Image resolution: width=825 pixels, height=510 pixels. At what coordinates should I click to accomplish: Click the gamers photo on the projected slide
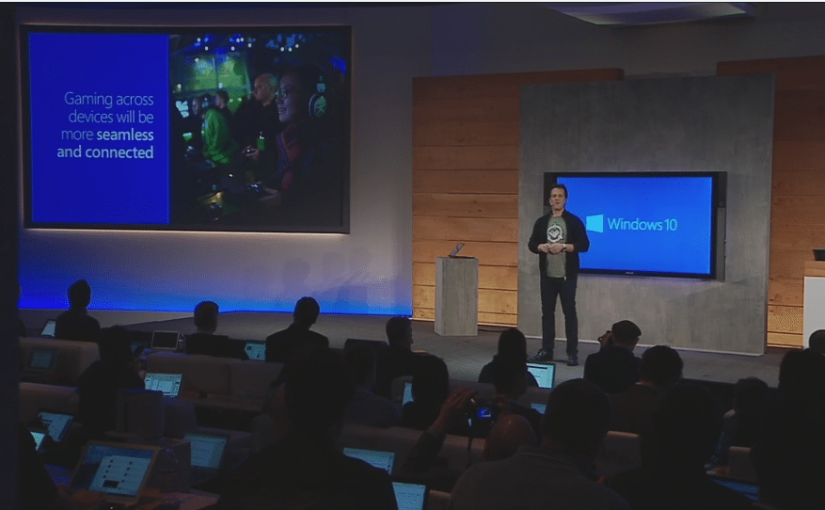pos(258,129)
